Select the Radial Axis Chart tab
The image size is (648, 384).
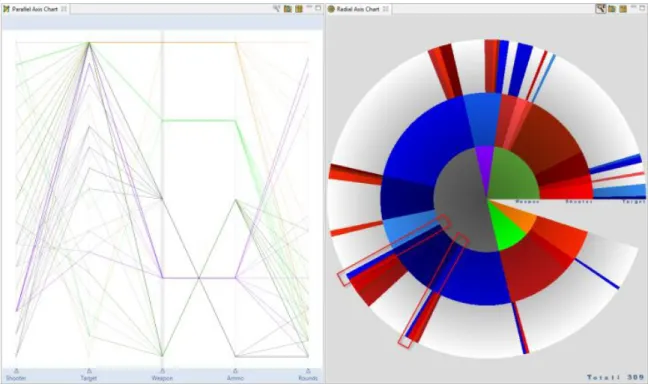click(359, 9)
